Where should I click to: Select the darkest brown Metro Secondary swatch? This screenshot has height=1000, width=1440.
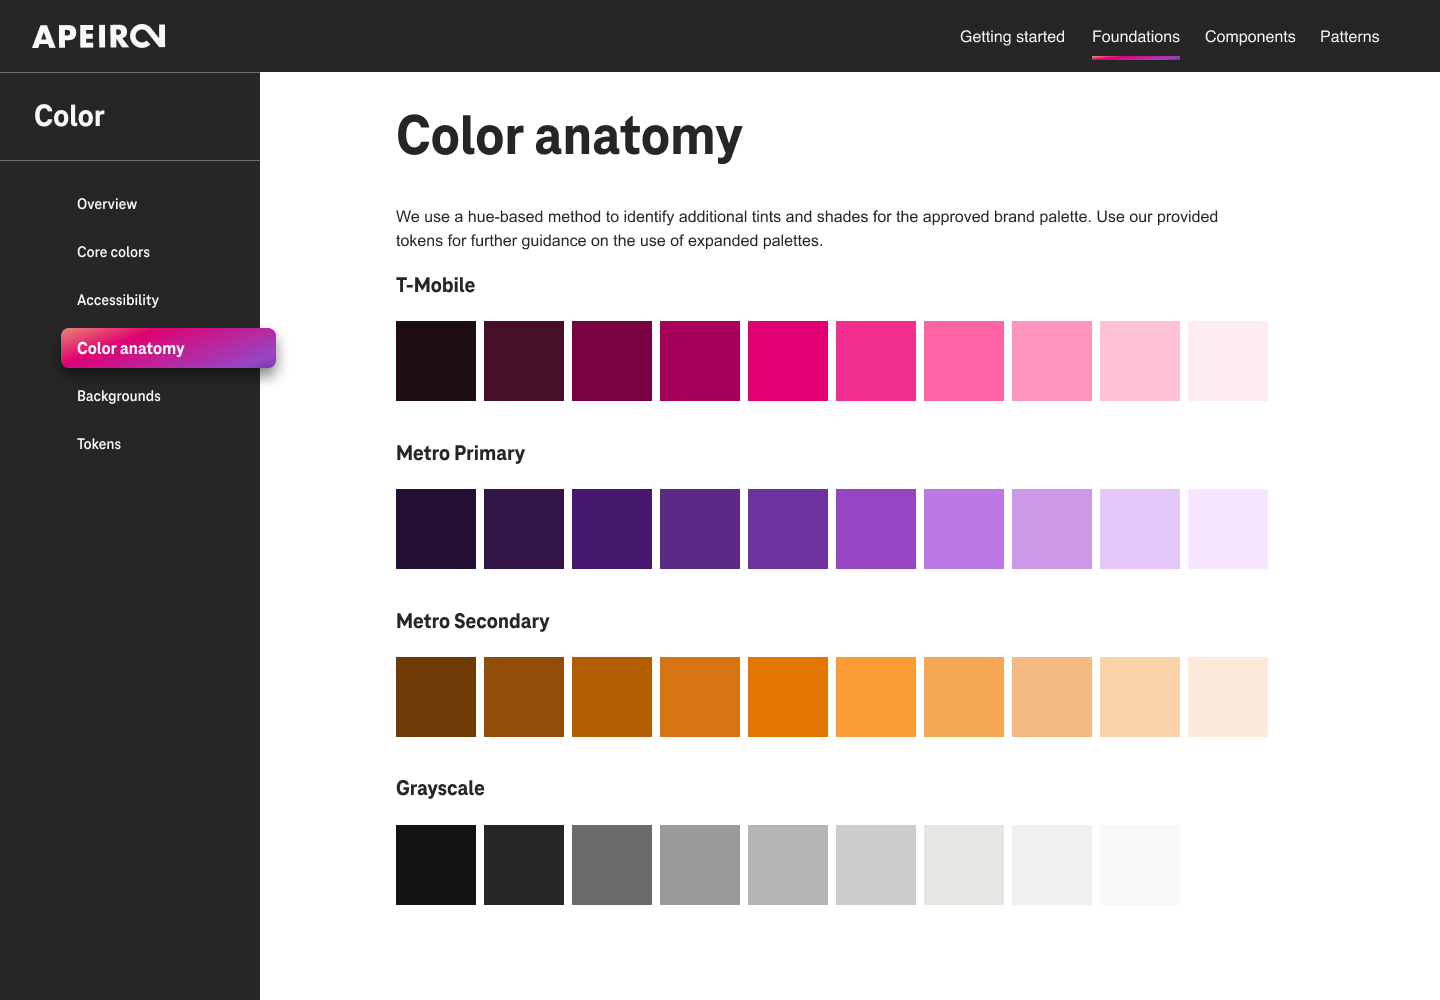click(436, 697)
